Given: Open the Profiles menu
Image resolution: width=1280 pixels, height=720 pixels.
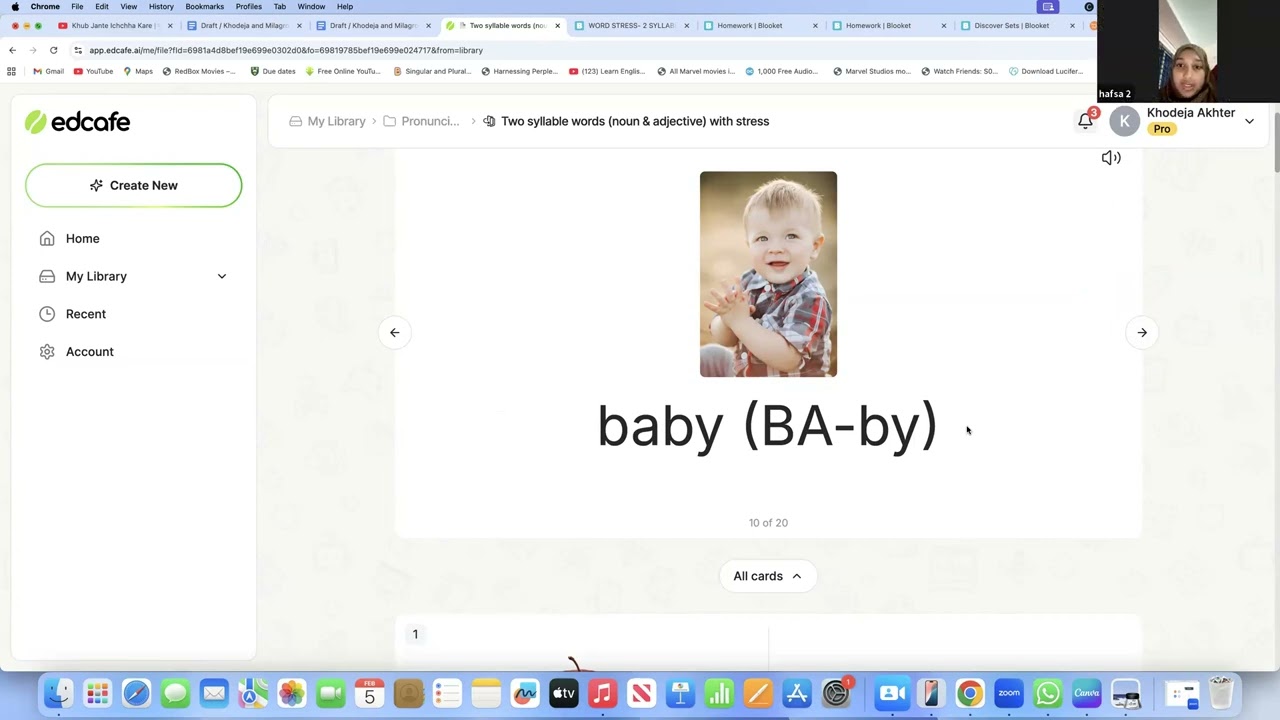Looking at the screenshot, I should (248, 7).
